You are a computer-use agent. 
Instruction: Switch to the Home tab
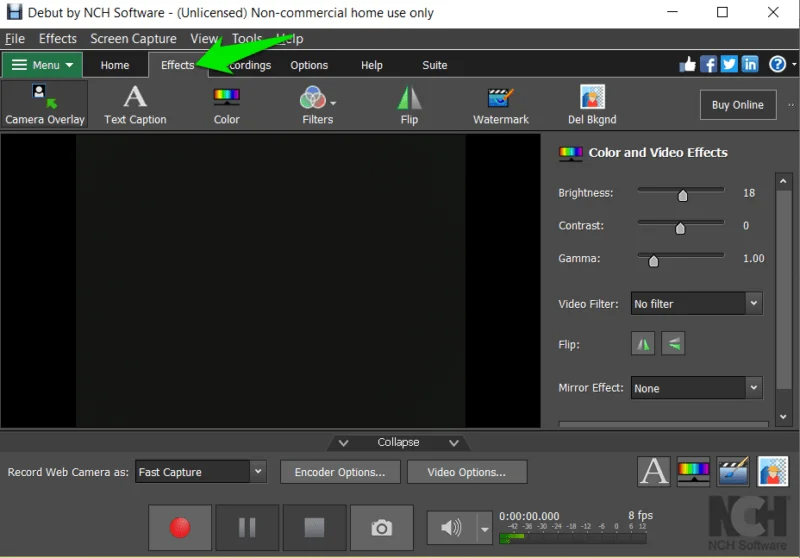tap(115, 65)
